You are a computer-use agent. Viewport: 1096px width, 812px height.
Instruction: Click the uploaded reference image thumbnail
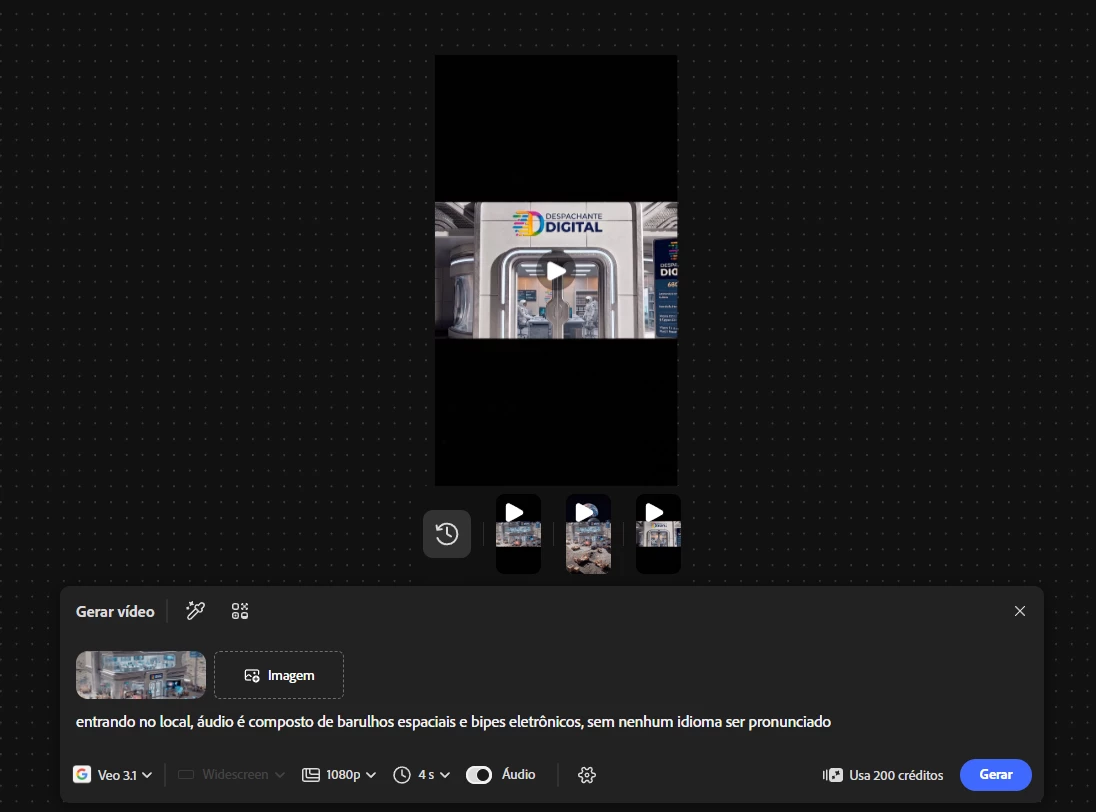tap(140, 675)
